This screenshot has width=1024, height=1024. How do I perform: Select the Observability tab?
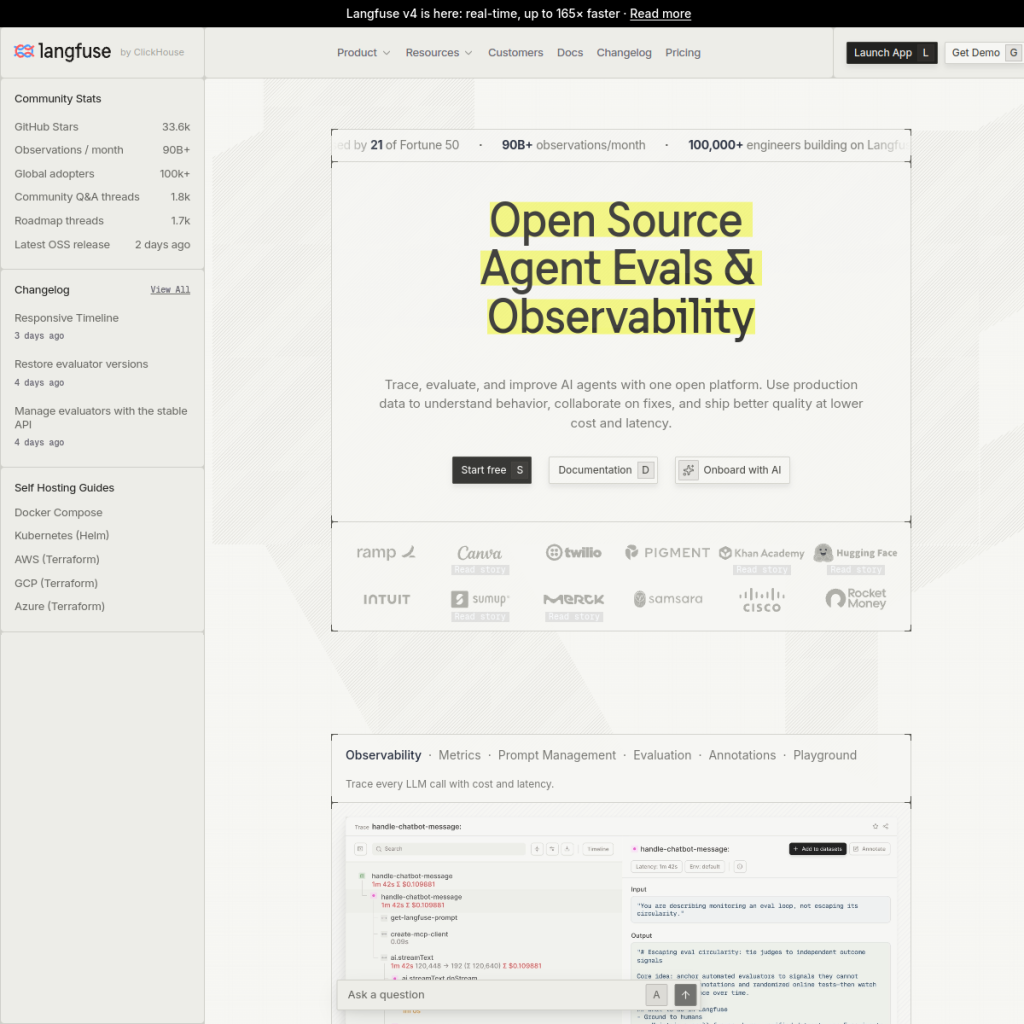pos(383,755)
